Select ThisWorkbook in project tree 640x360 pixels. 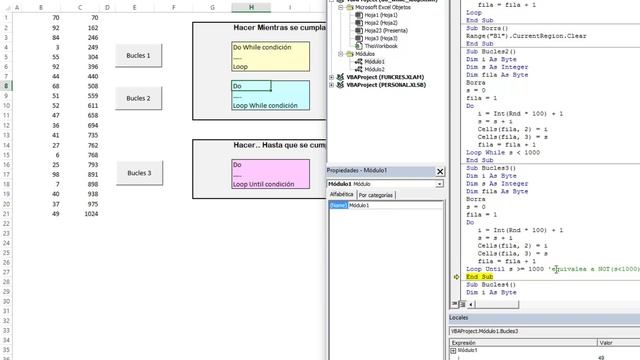381,46
